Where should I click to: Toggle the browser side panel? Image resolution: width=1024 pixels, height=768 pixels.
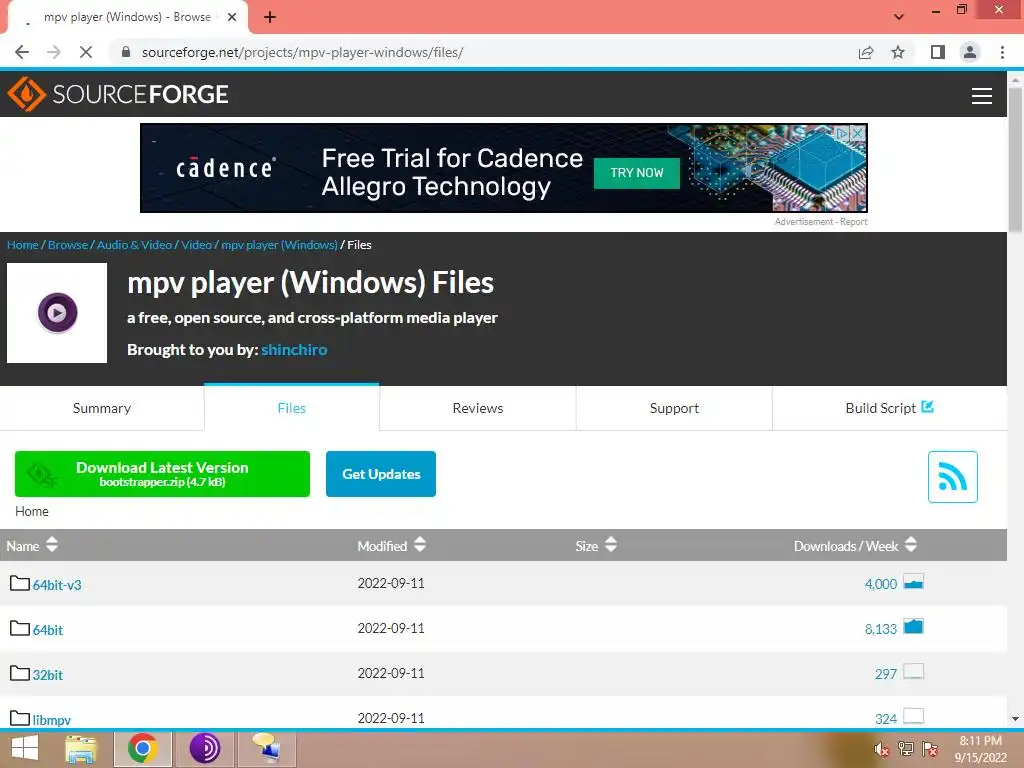[x=938, y=52]
